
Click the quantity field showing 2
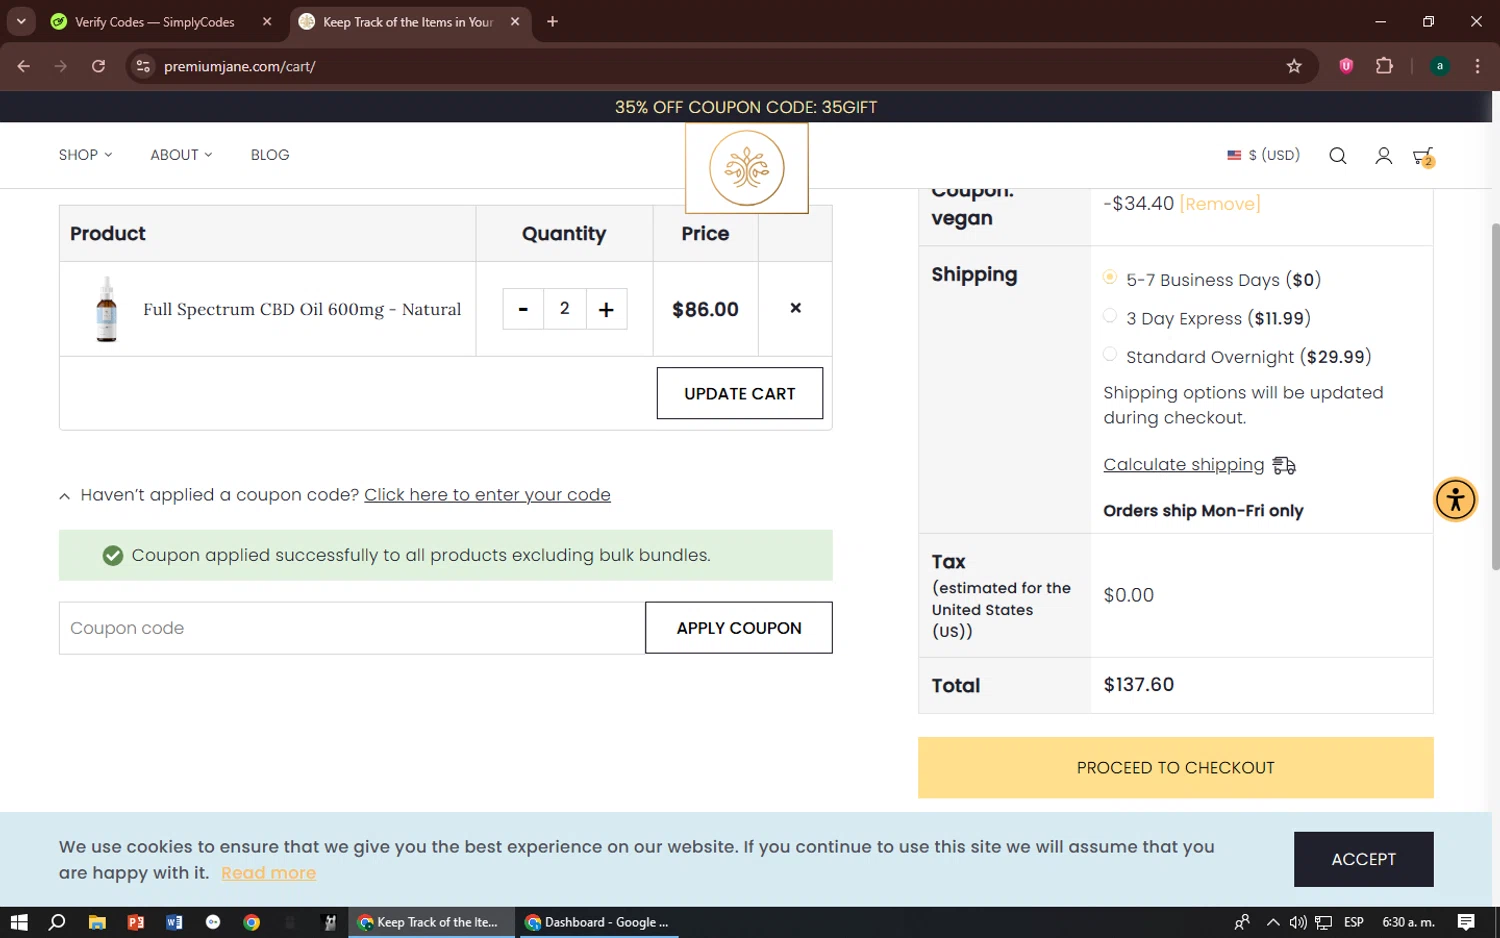click(x=565, y=309)
